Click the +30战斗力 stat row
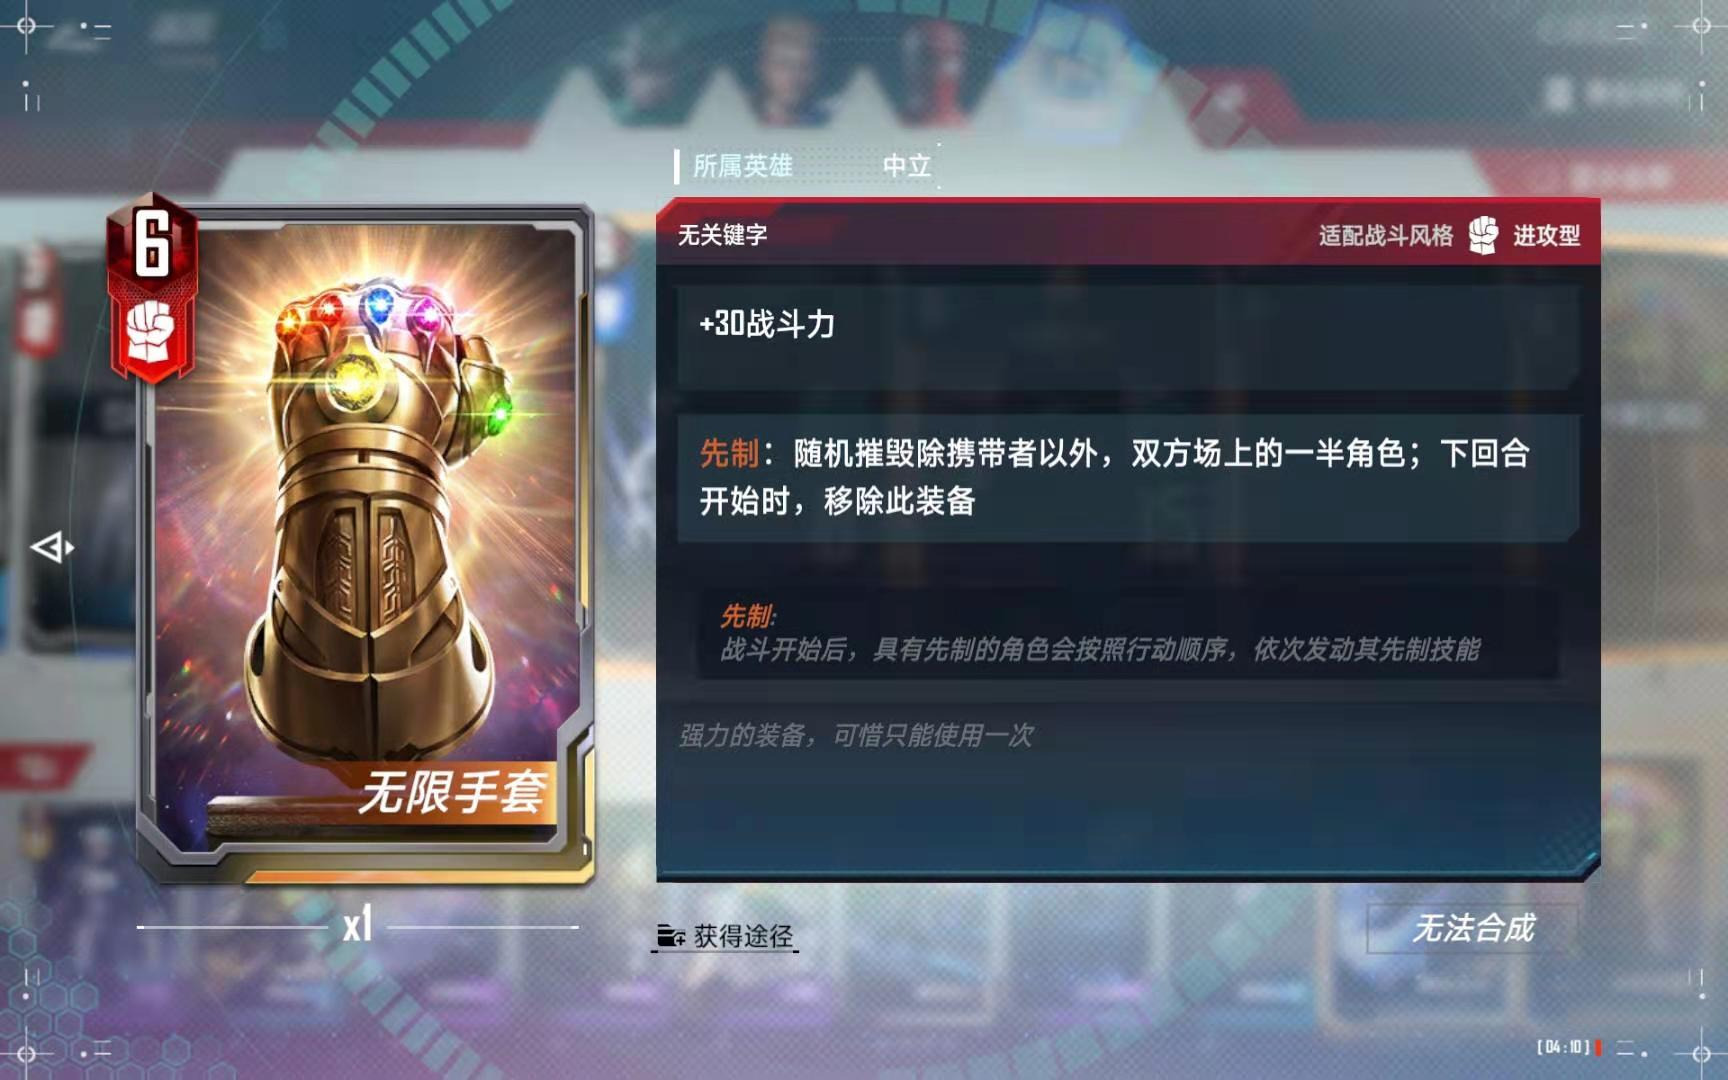 1128,336
